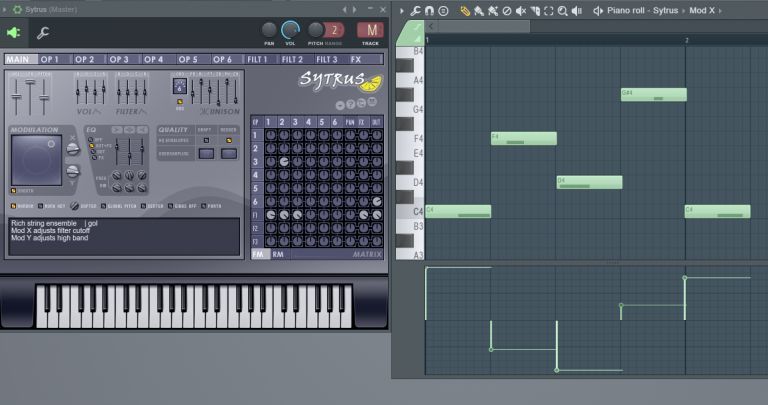The height and width of the screenshot is (405, 768).
Task: Open render oversampling selector
Action: [229, 153]
